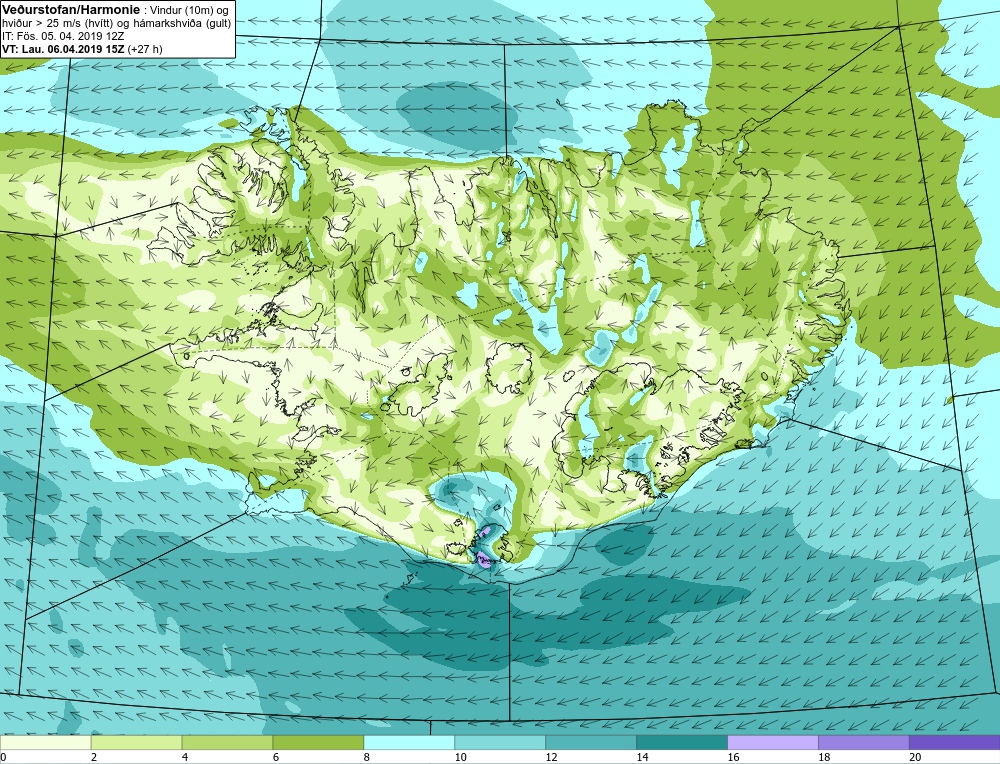This screenshot has height=764, width=1000.
Task: Click the "20" label on the wind scale
Action: [915, 757]
